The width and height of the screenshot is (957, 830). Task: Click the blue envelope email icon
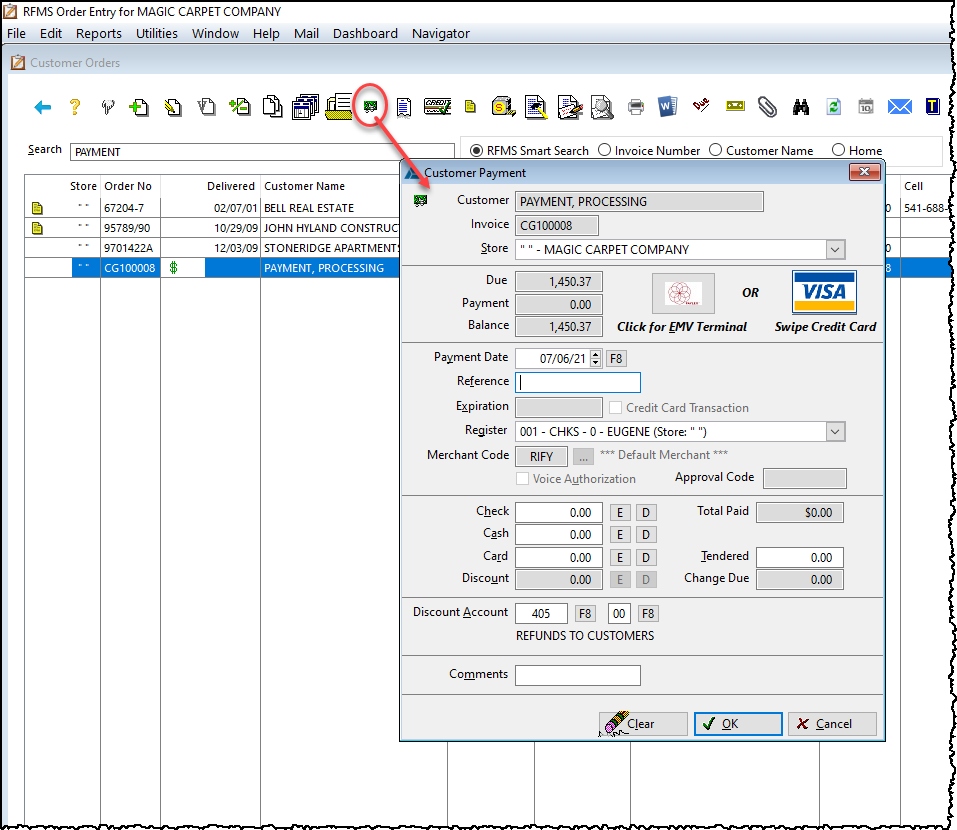899,107
